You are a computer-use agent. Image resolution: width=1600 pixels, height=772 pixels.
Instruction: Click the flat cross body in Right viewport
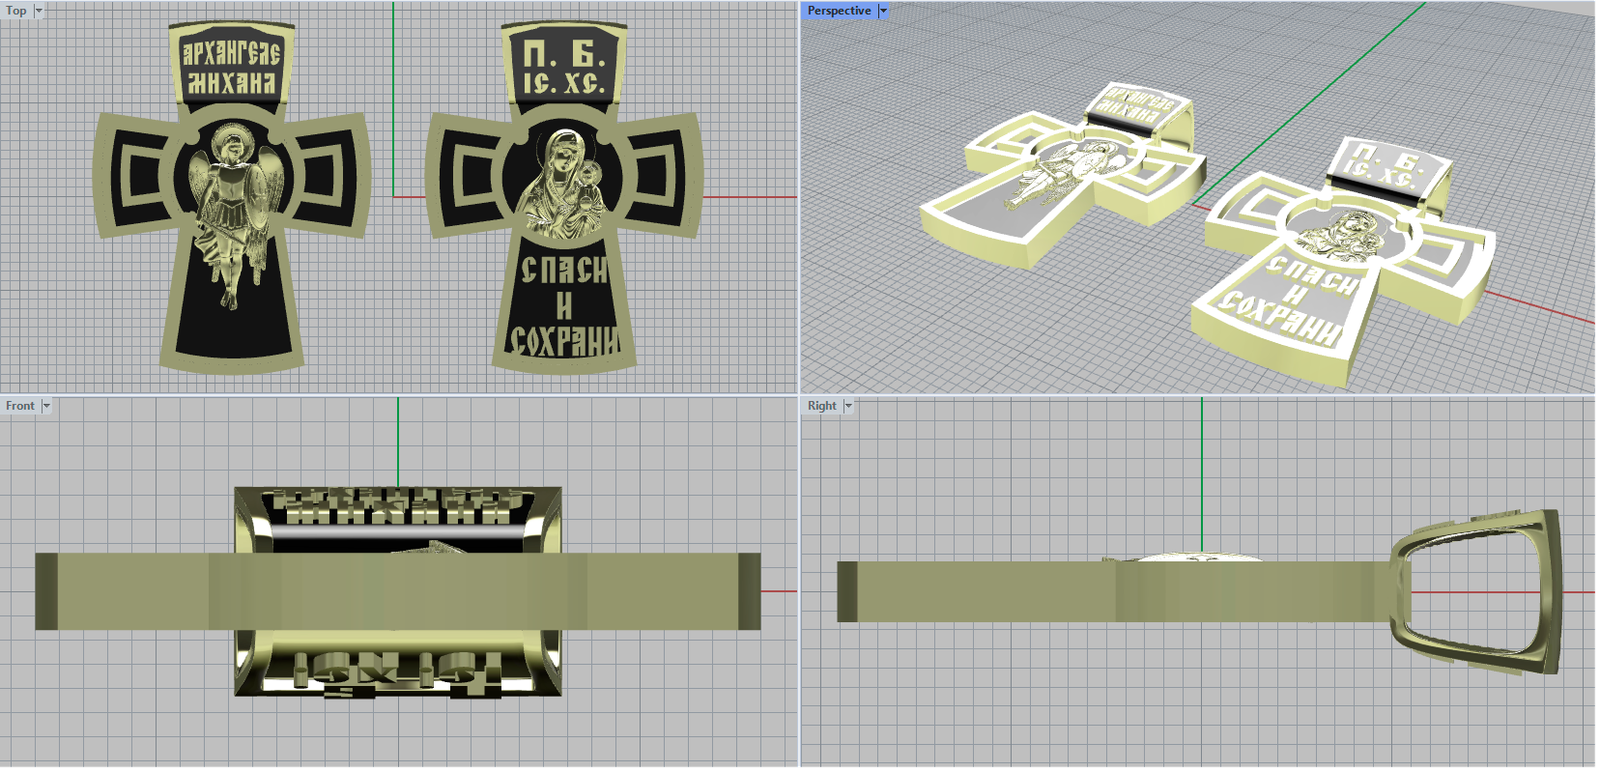[1100, 592]
